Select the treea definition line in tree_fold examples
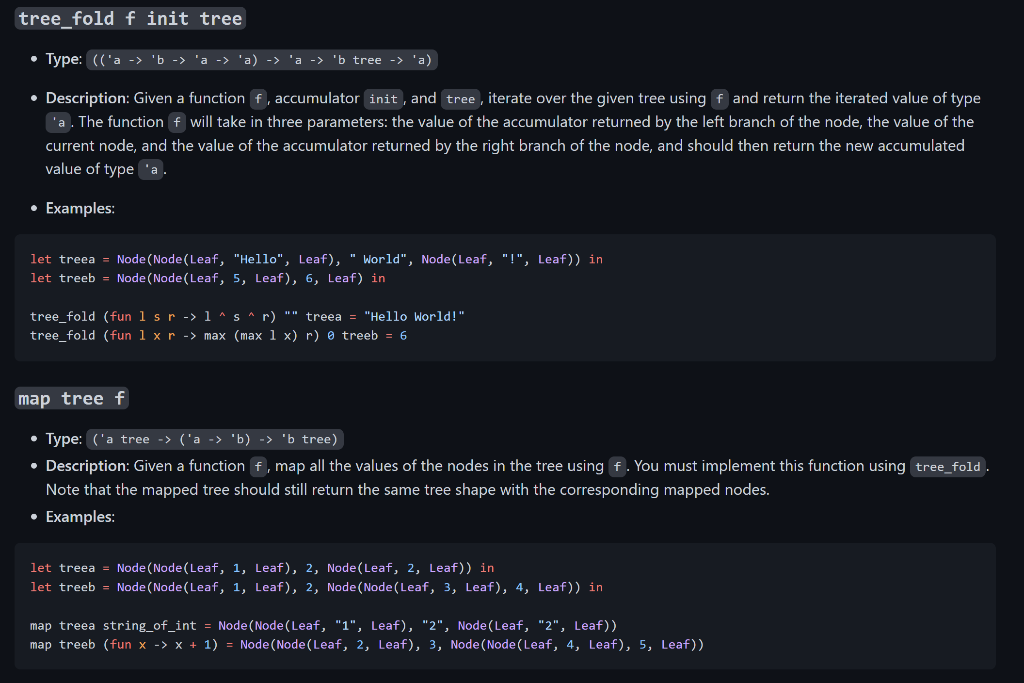Screen dimensions: 1024x683 coord(317,258)
